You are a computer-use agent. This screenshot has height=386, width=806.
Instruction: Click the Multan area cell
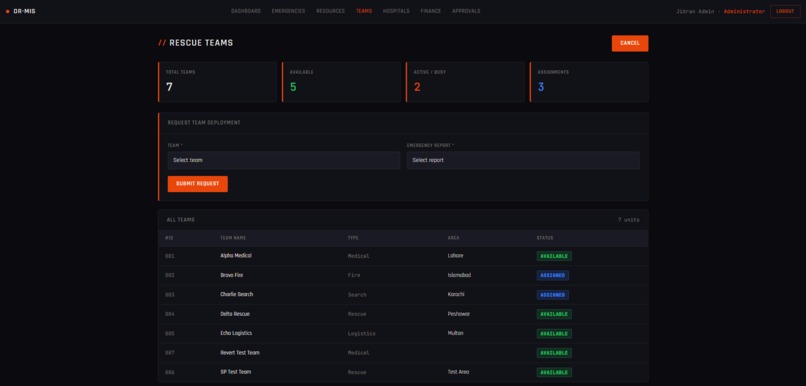click(455, 333)
